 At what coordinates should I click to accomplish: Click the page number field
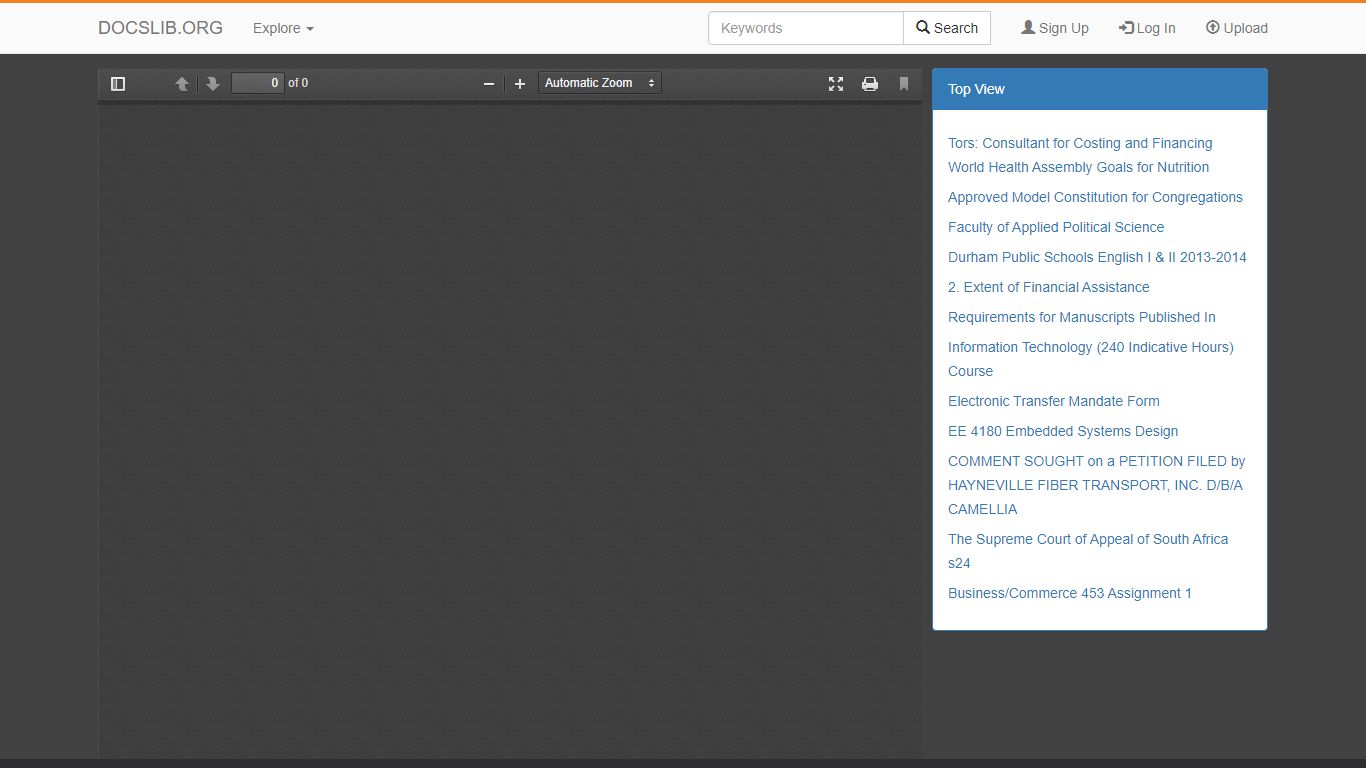(258, 83)
